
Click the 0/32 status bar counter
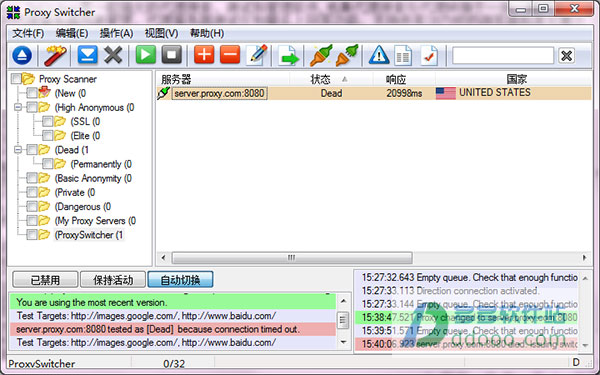point(174,364)
